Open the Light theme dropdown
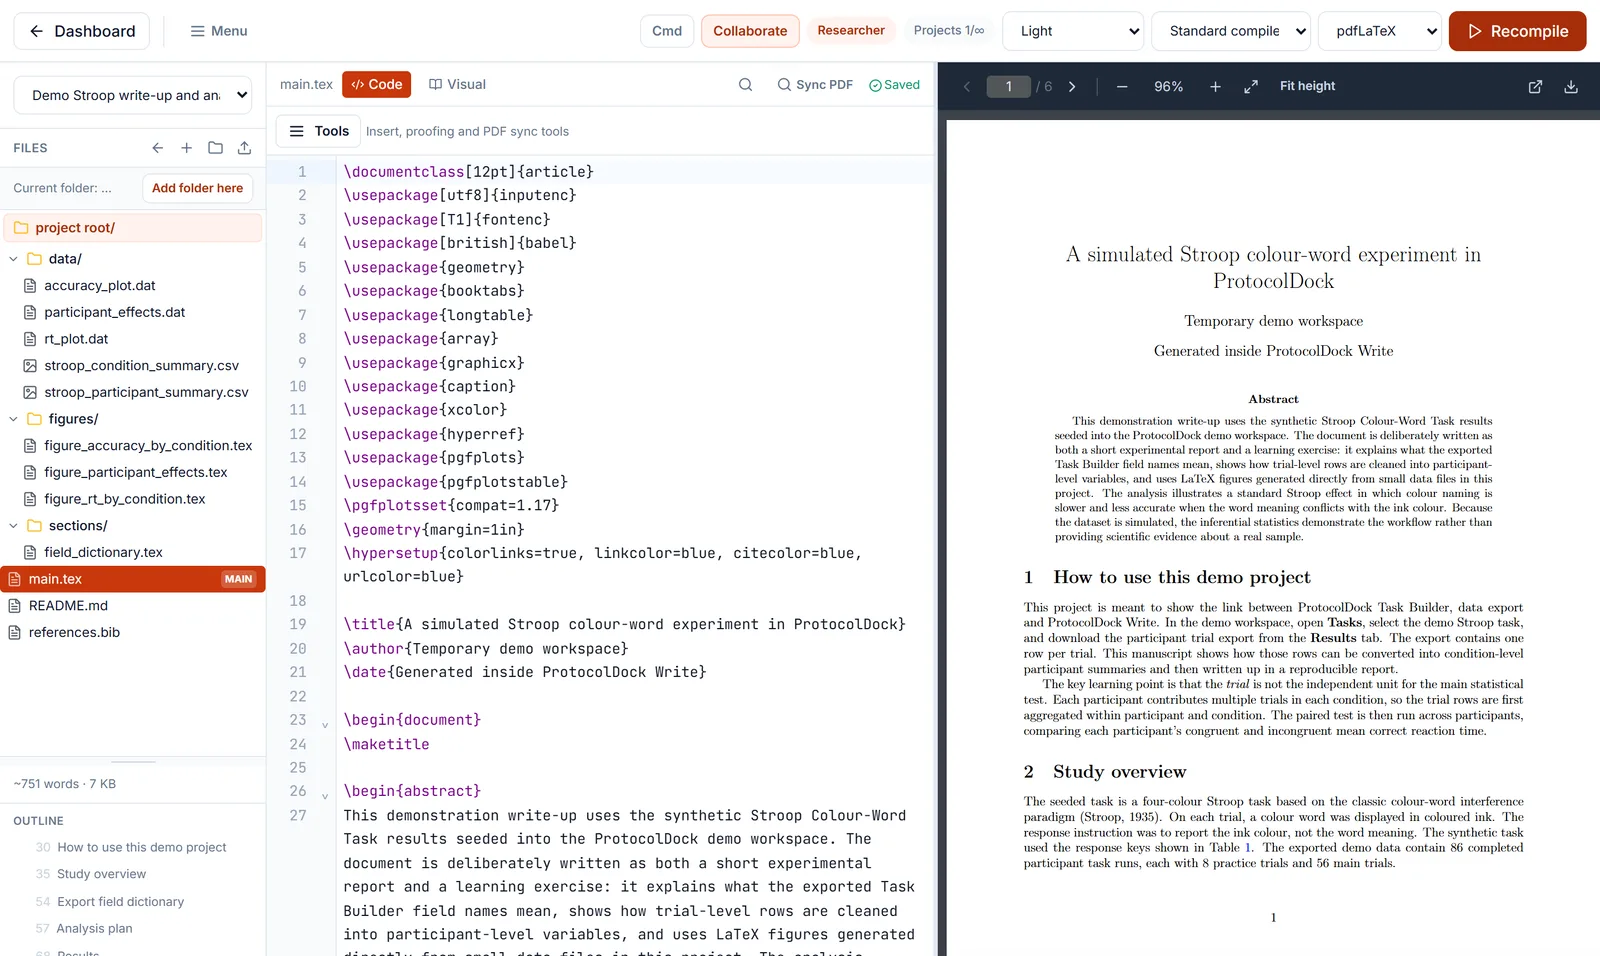 click(x=1073, y=31)
